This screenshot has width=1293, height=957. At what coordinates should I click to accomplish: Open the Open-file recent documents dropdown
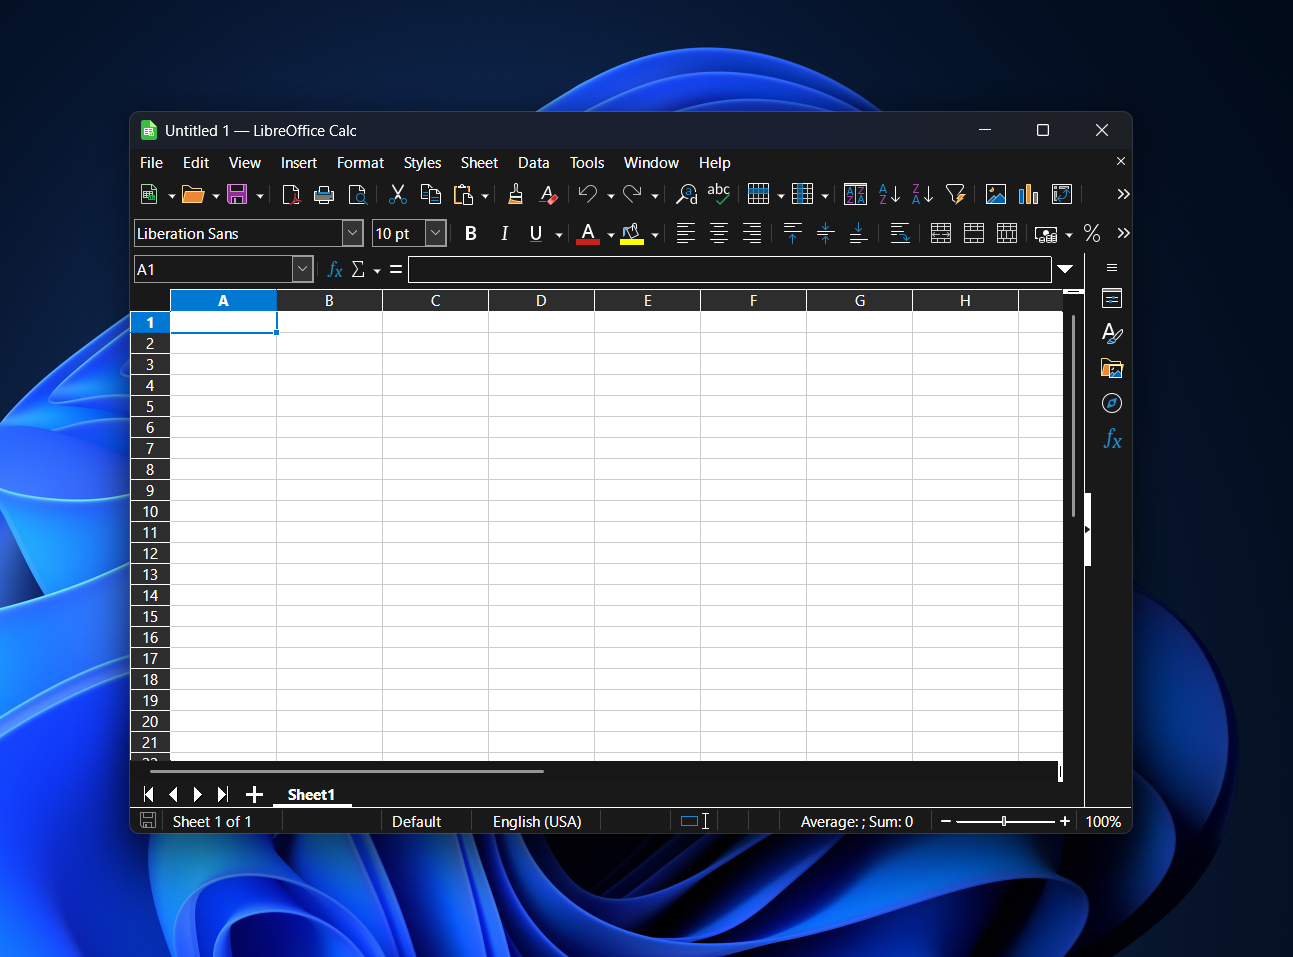pos(216,195)
